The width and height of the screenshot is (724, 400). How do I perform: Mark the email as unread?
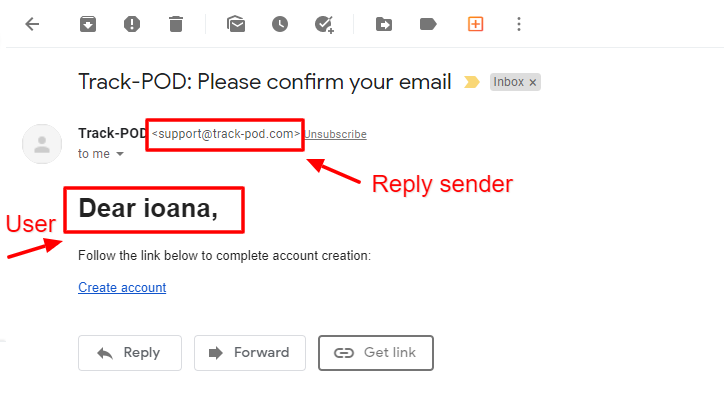[x=236, y=24]
